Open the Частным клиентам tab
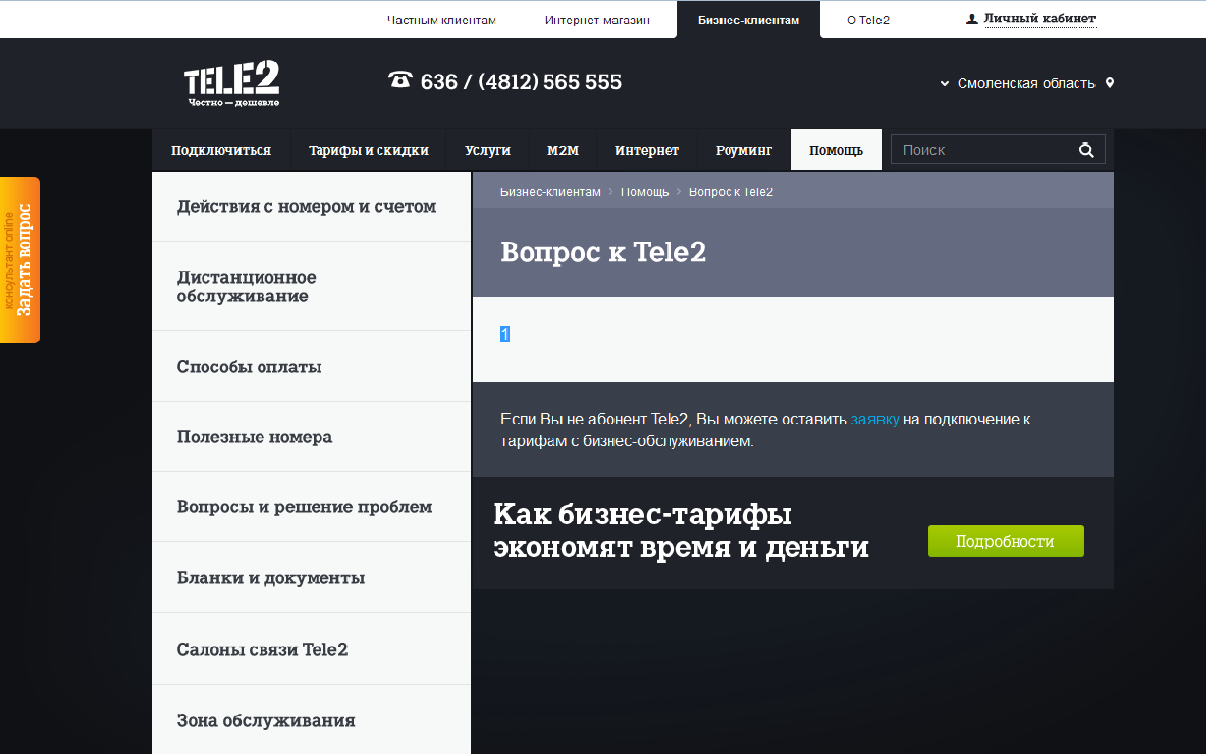The height and width of the screenshot is (754, 1206). pyautogui.click(x=441, y=19)
